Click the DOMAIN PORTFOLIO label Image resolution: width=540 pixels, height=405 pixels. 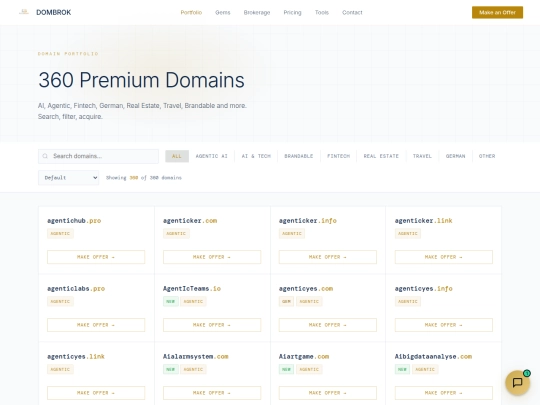click(68, 54)
